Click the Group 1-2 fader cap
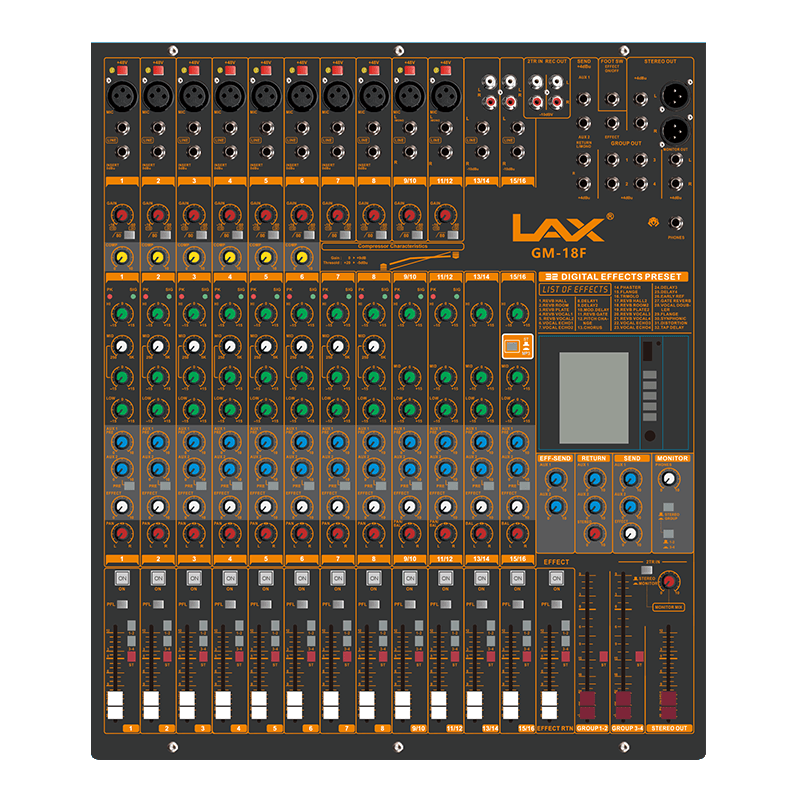 click(587, 705)
